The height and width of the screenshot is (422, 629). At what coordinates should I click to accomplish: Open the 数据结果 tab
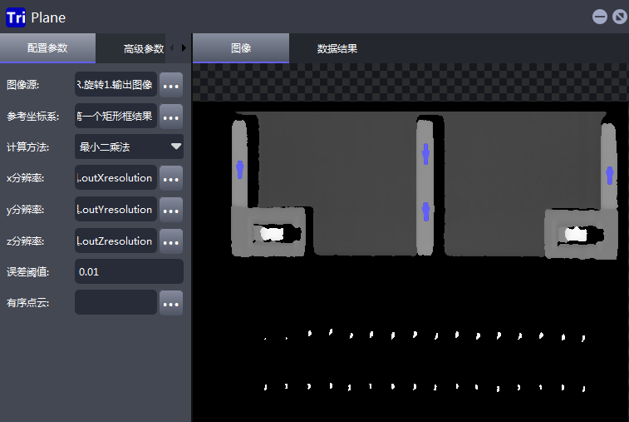pyautogui.click(x=337, y=48)
